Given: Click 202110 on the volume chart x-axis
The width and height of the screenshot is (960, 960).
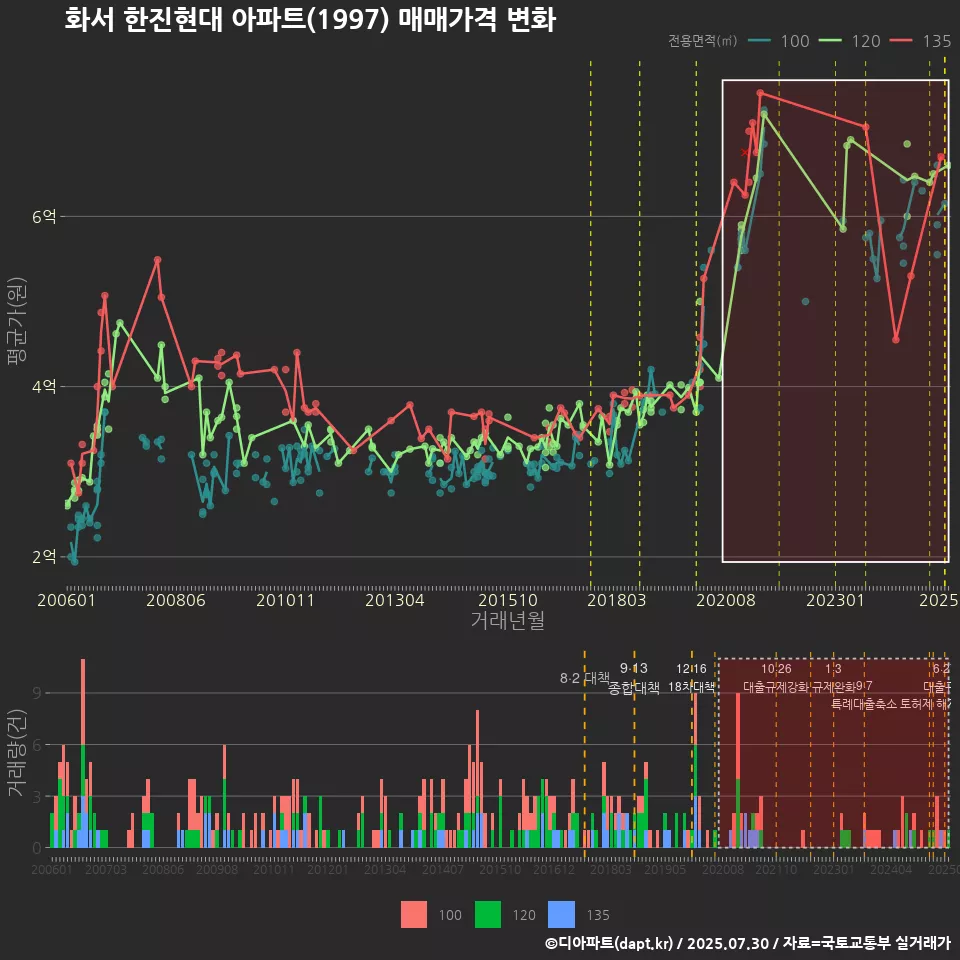Looking at the screenshot, I should tap(776, 869).
